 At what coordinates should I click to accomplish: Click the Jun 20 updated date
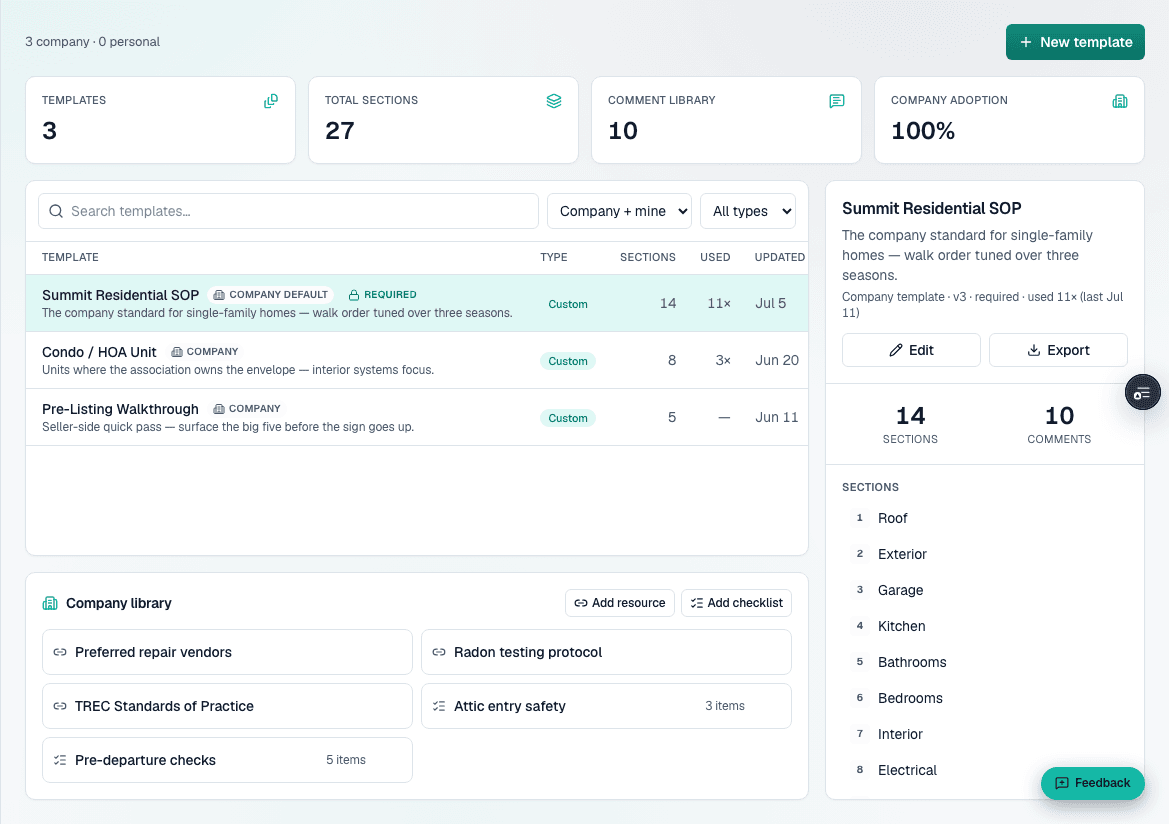pos(777,360)
